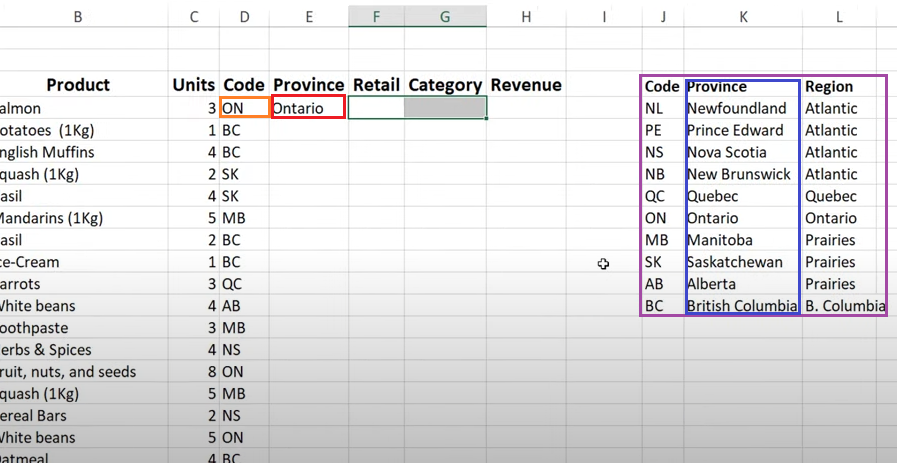Viewport: 897px width, 463px height.
Task: Click the Revenue header cell
Action: tap(526, 85)
